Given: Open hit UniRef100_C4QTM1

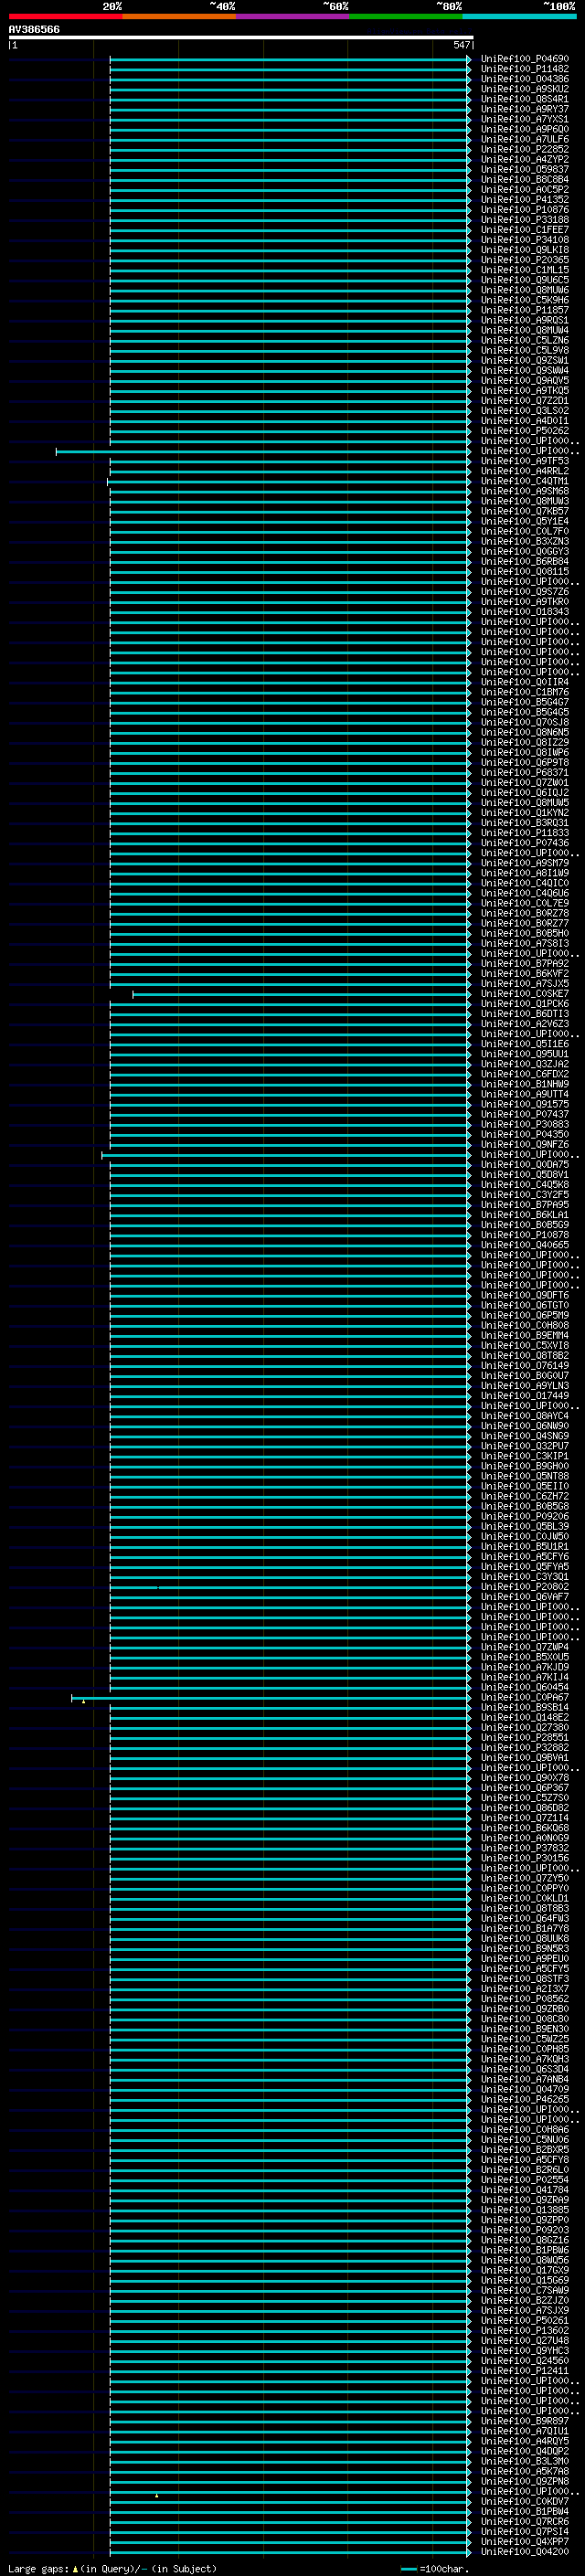Looking at the screenshot, I should click(x=525, y=481).
